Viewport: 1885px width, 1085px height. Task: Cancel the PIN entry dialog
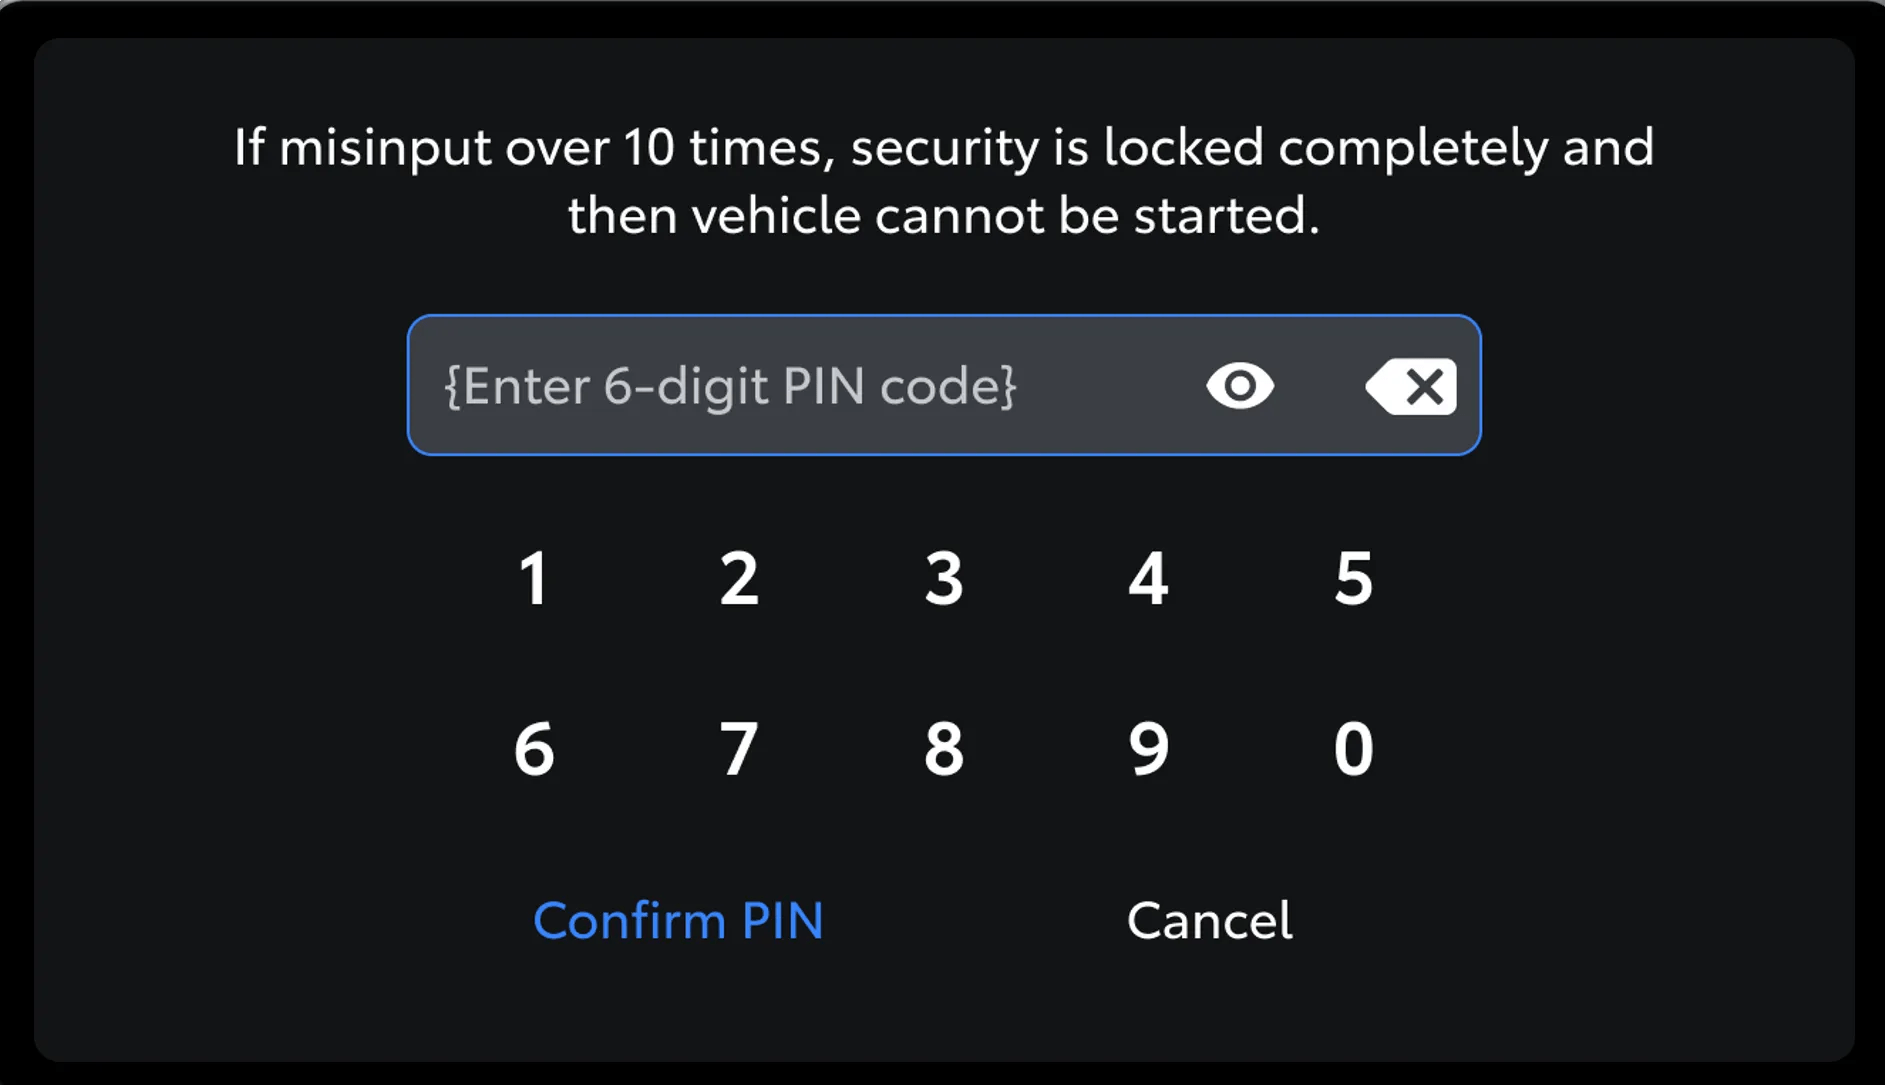pos(1209,920)
